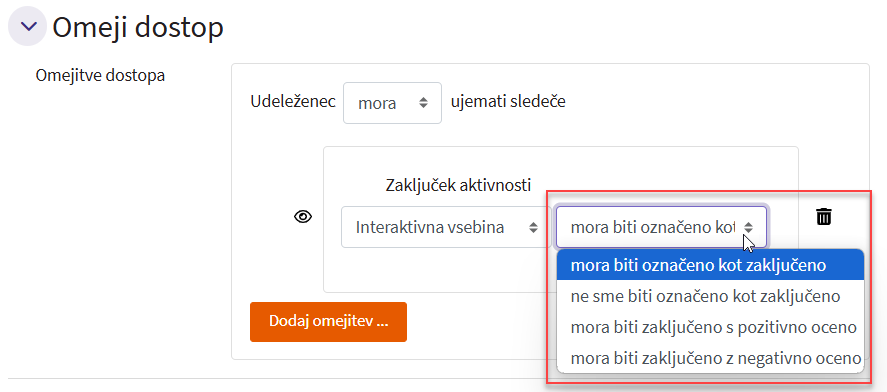
Task: Click the Zaključek aktivnosti label
Action: [x=458, y=185]
